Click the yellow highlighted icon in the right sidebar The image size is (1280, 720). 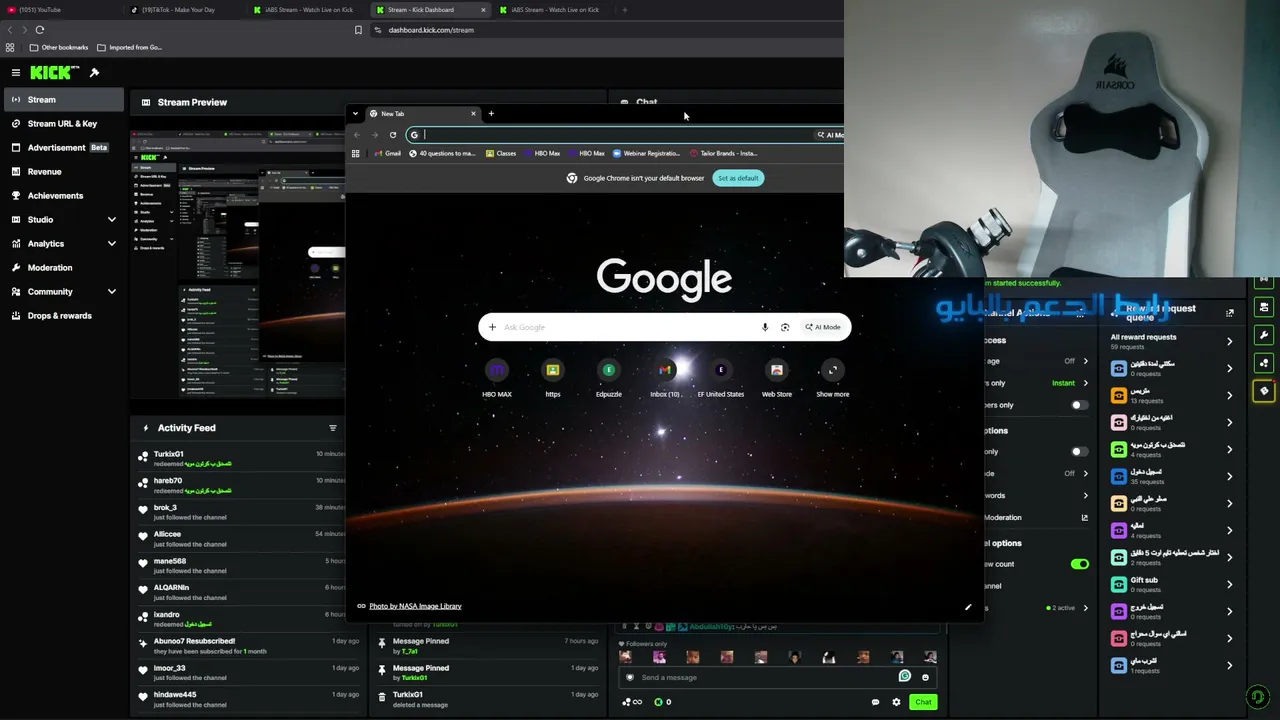pyautogui.click(x=1264, y=391)
